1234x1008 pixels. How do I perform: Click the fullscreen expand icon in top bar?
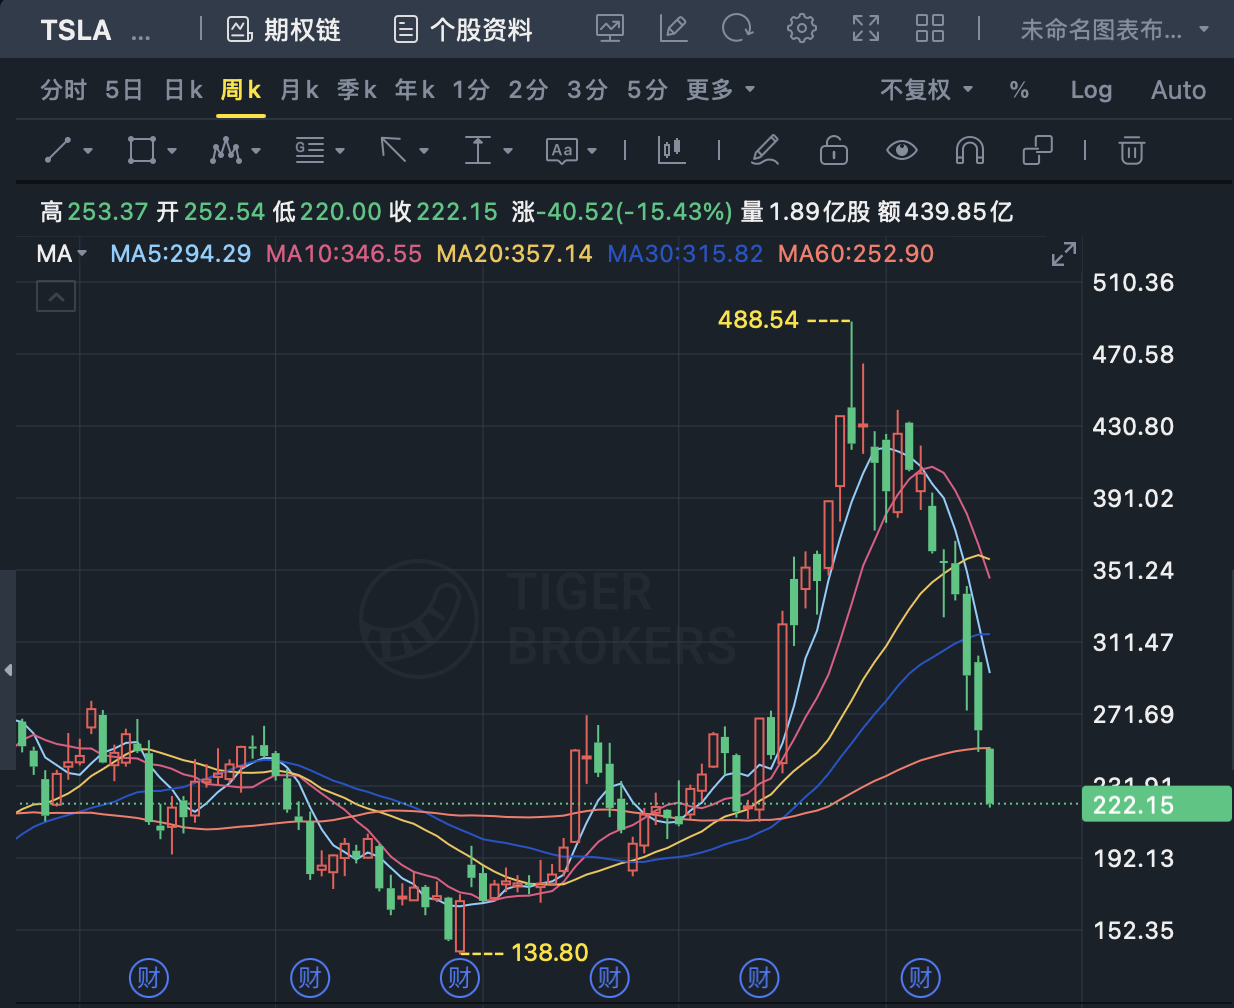pos(865,29)
